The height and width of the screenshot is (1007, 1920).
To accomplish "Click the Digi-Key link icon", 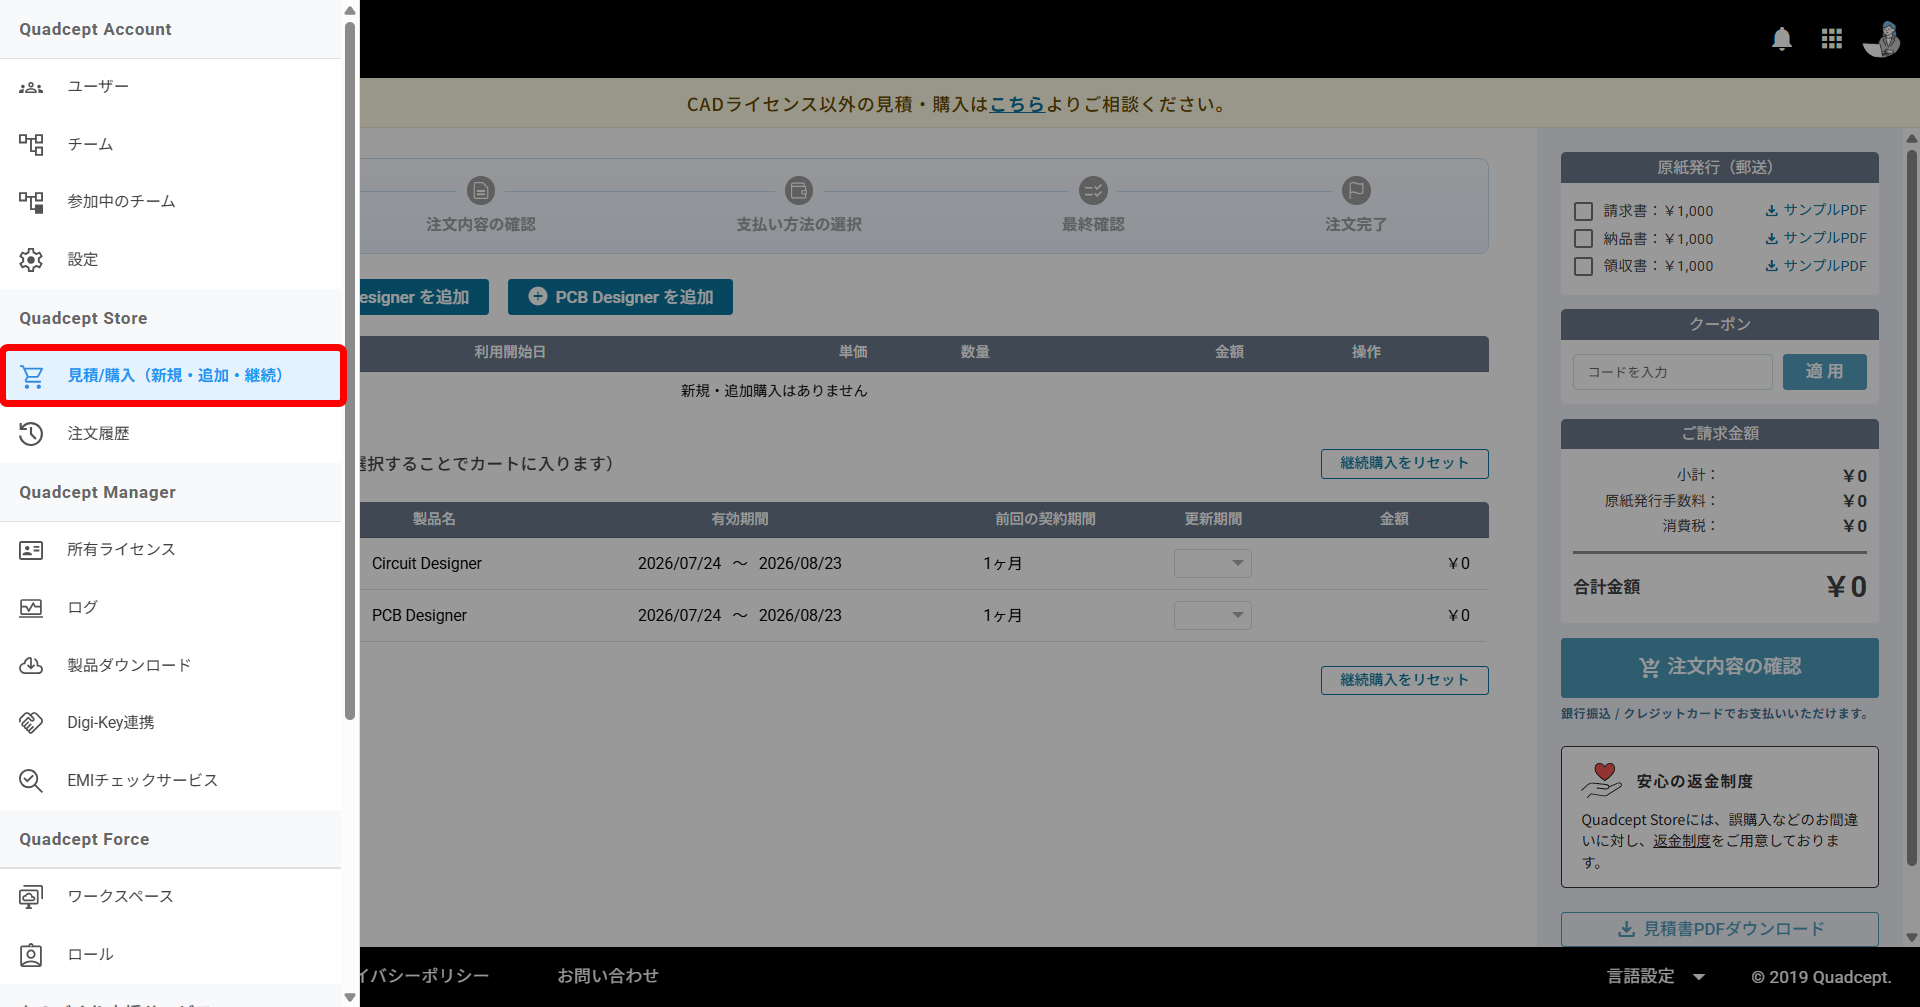I will 31,723.
